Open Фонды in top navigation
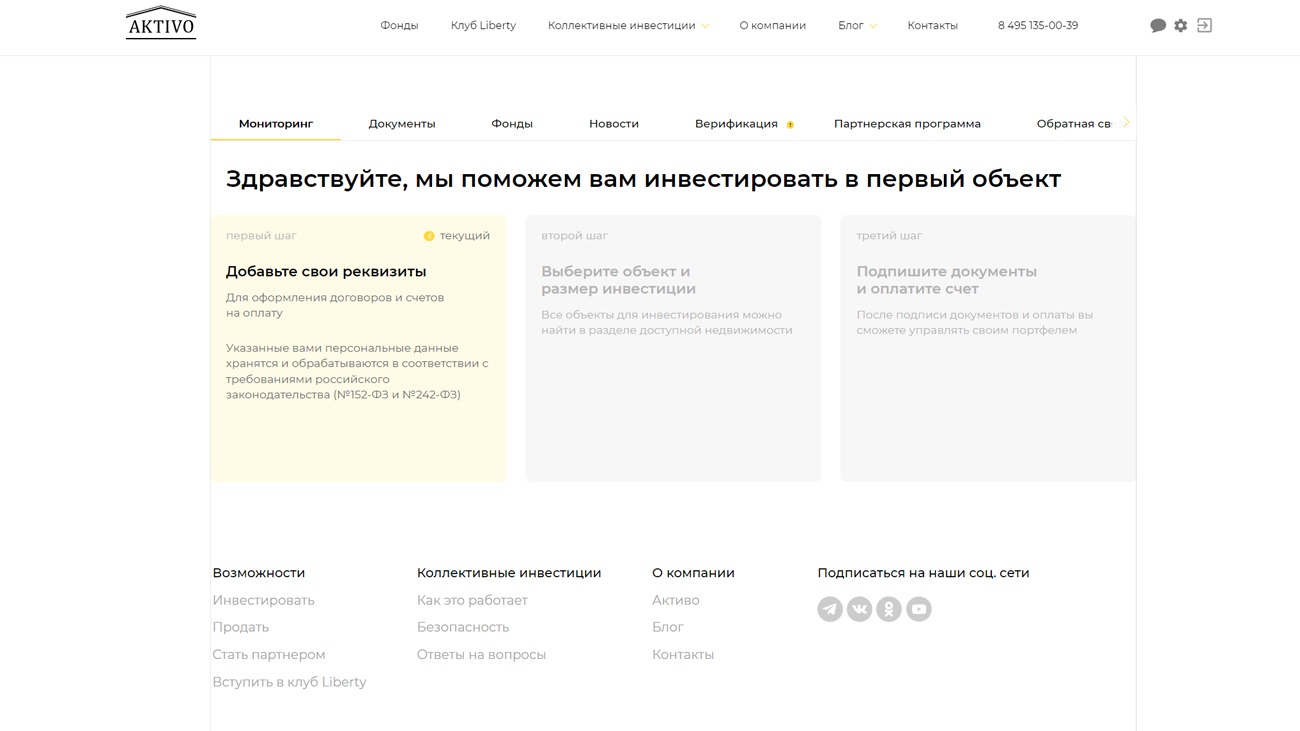1300x731 pixels. [399, 26]
